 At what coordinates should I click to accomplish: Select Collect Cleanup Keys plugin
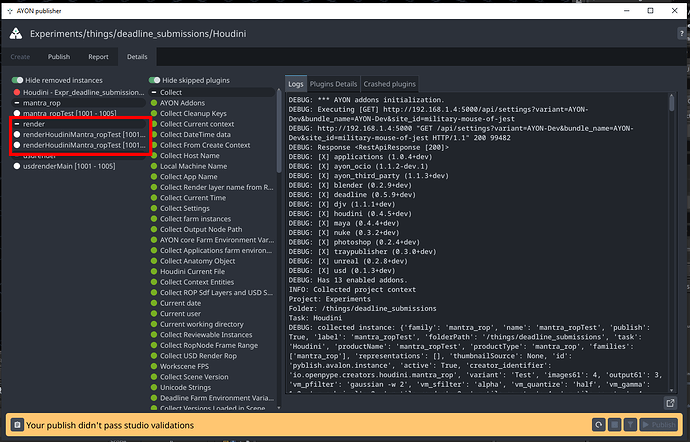(212, 114)
